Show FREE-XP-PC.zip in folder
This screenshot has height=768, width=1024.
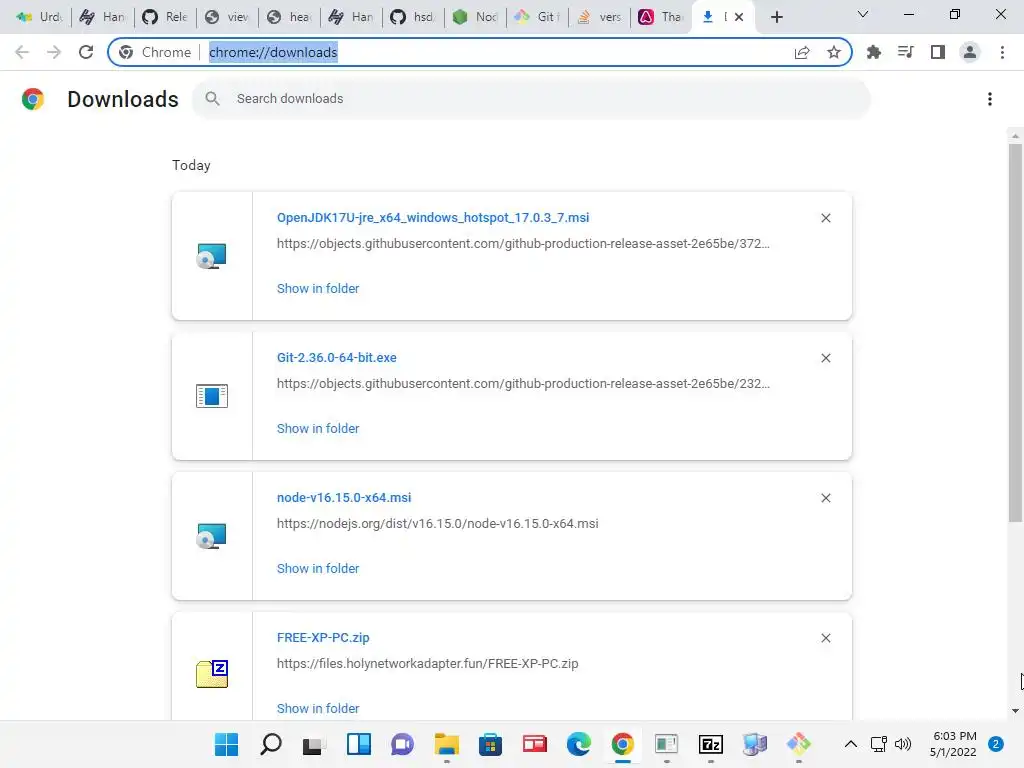click(x=318, y=709)
